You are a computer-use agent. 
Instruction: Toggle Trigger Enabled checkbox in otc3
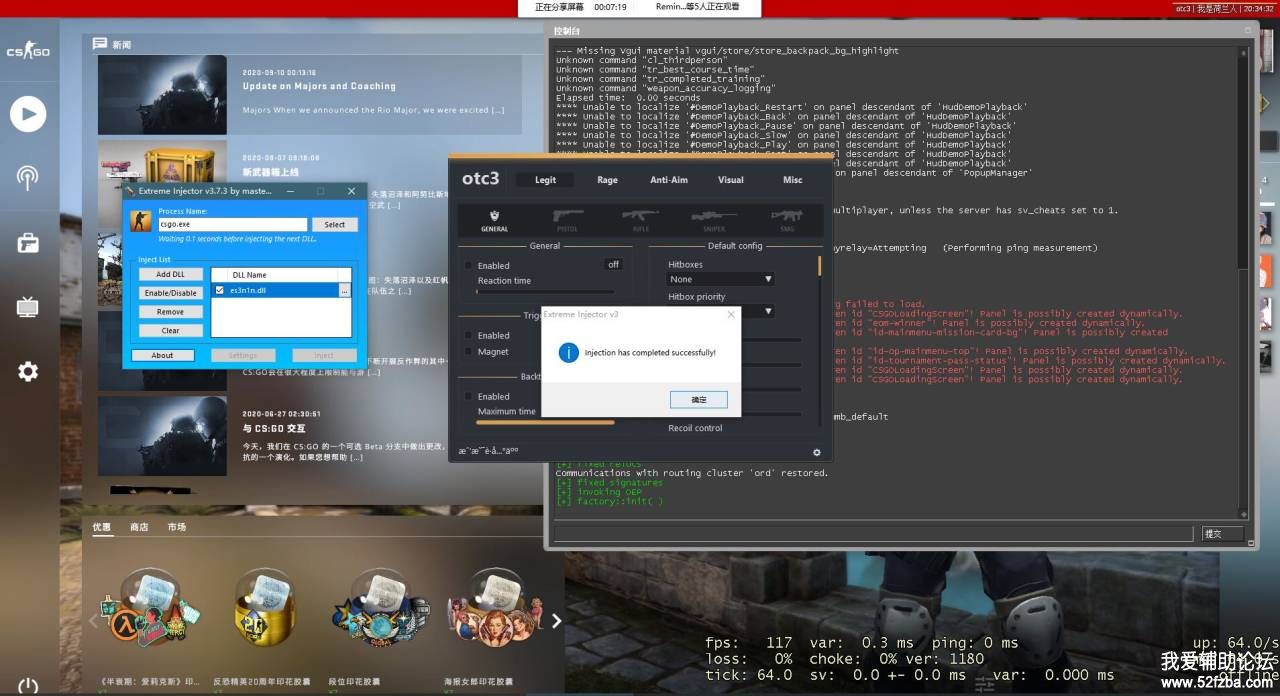coord(467,335)
